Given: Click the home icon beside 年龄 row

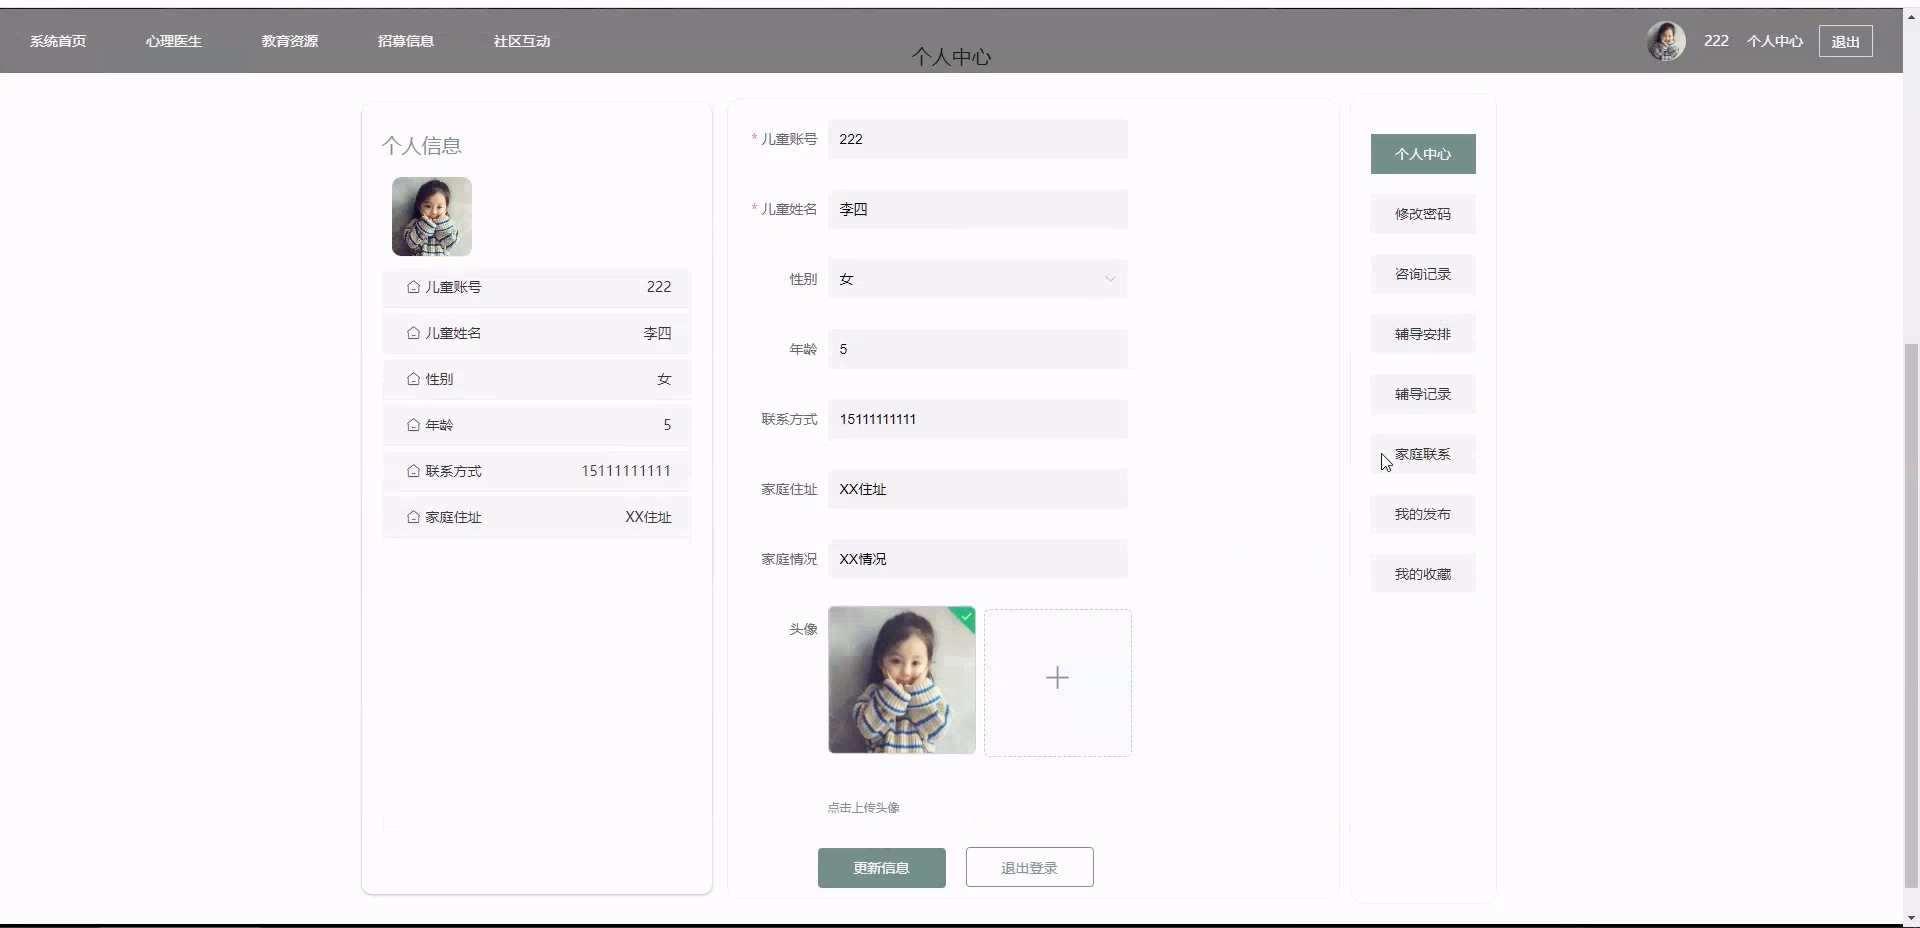Looking at the screenshot, I should [x=413, y=425].
